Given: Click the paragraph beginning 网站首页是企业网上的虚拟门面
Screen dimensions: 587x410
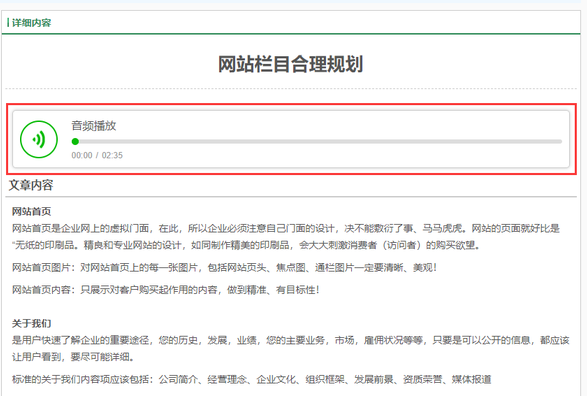Looking at the screenshot, I should (x=286, y=237).
